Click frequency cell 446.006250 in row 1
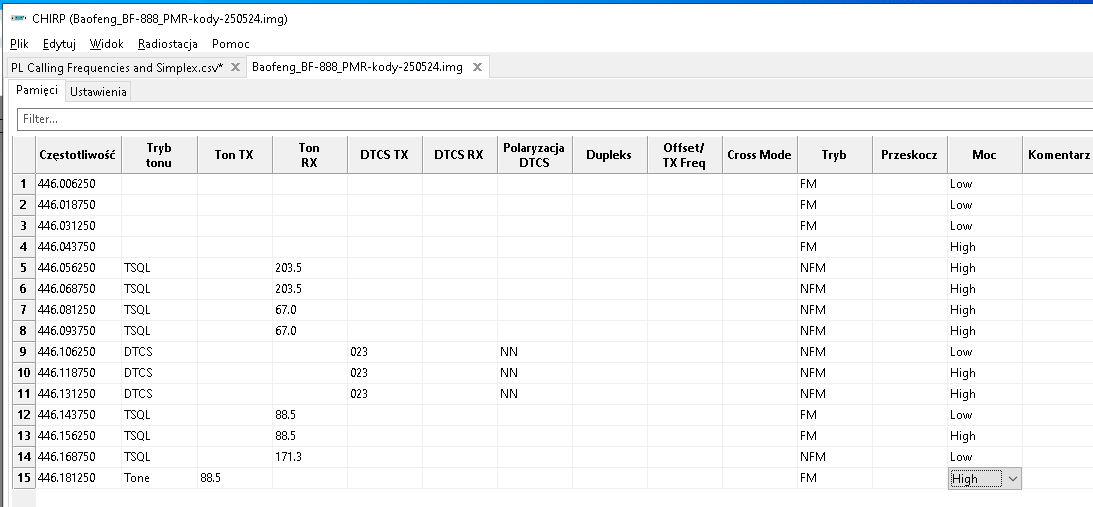This screenshot has height=507, width=1093. tap(77, 184)
